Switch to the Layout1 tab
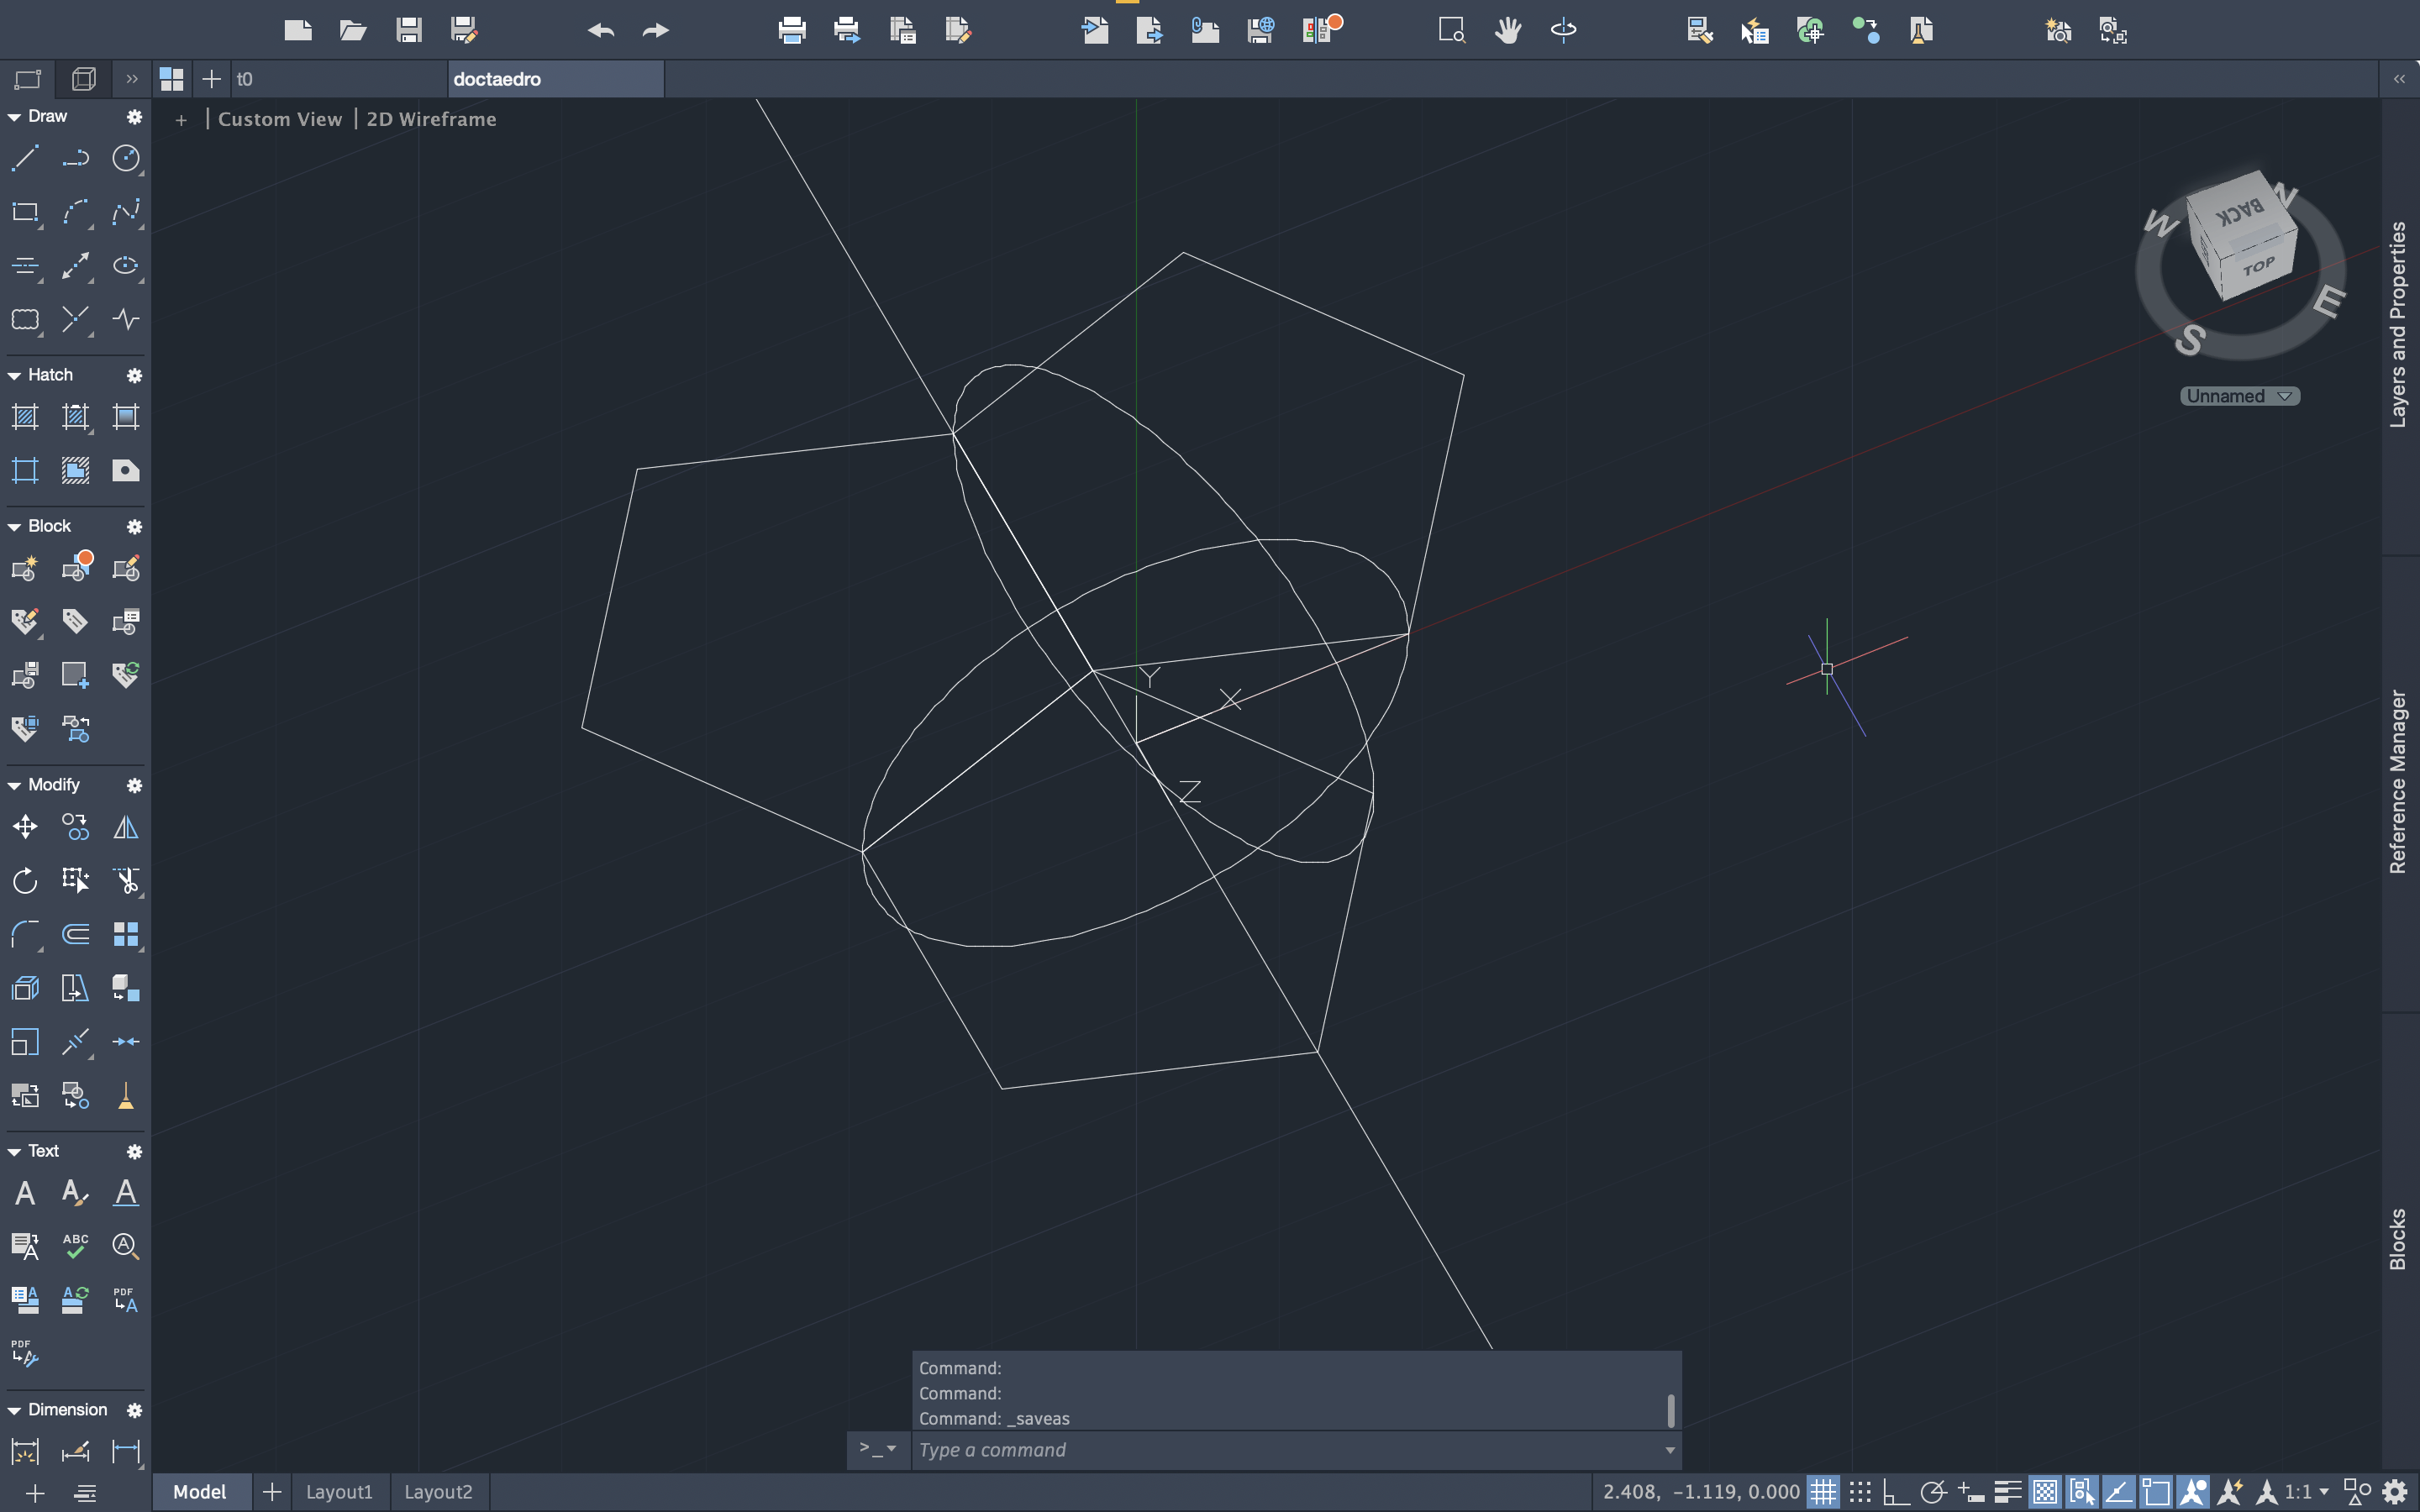This screenshot has height=1512, width=2420. [339, 1492]
